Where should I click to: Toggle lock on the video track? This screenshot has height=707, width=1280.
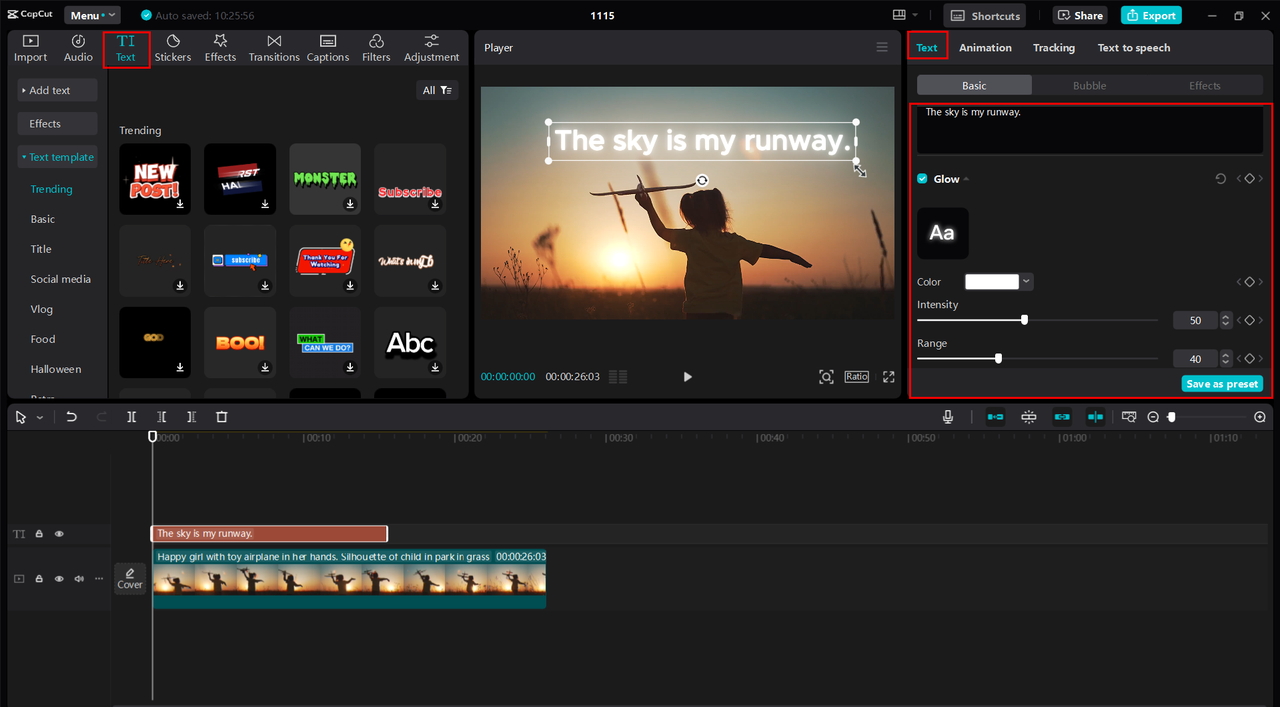pos(39,579)
